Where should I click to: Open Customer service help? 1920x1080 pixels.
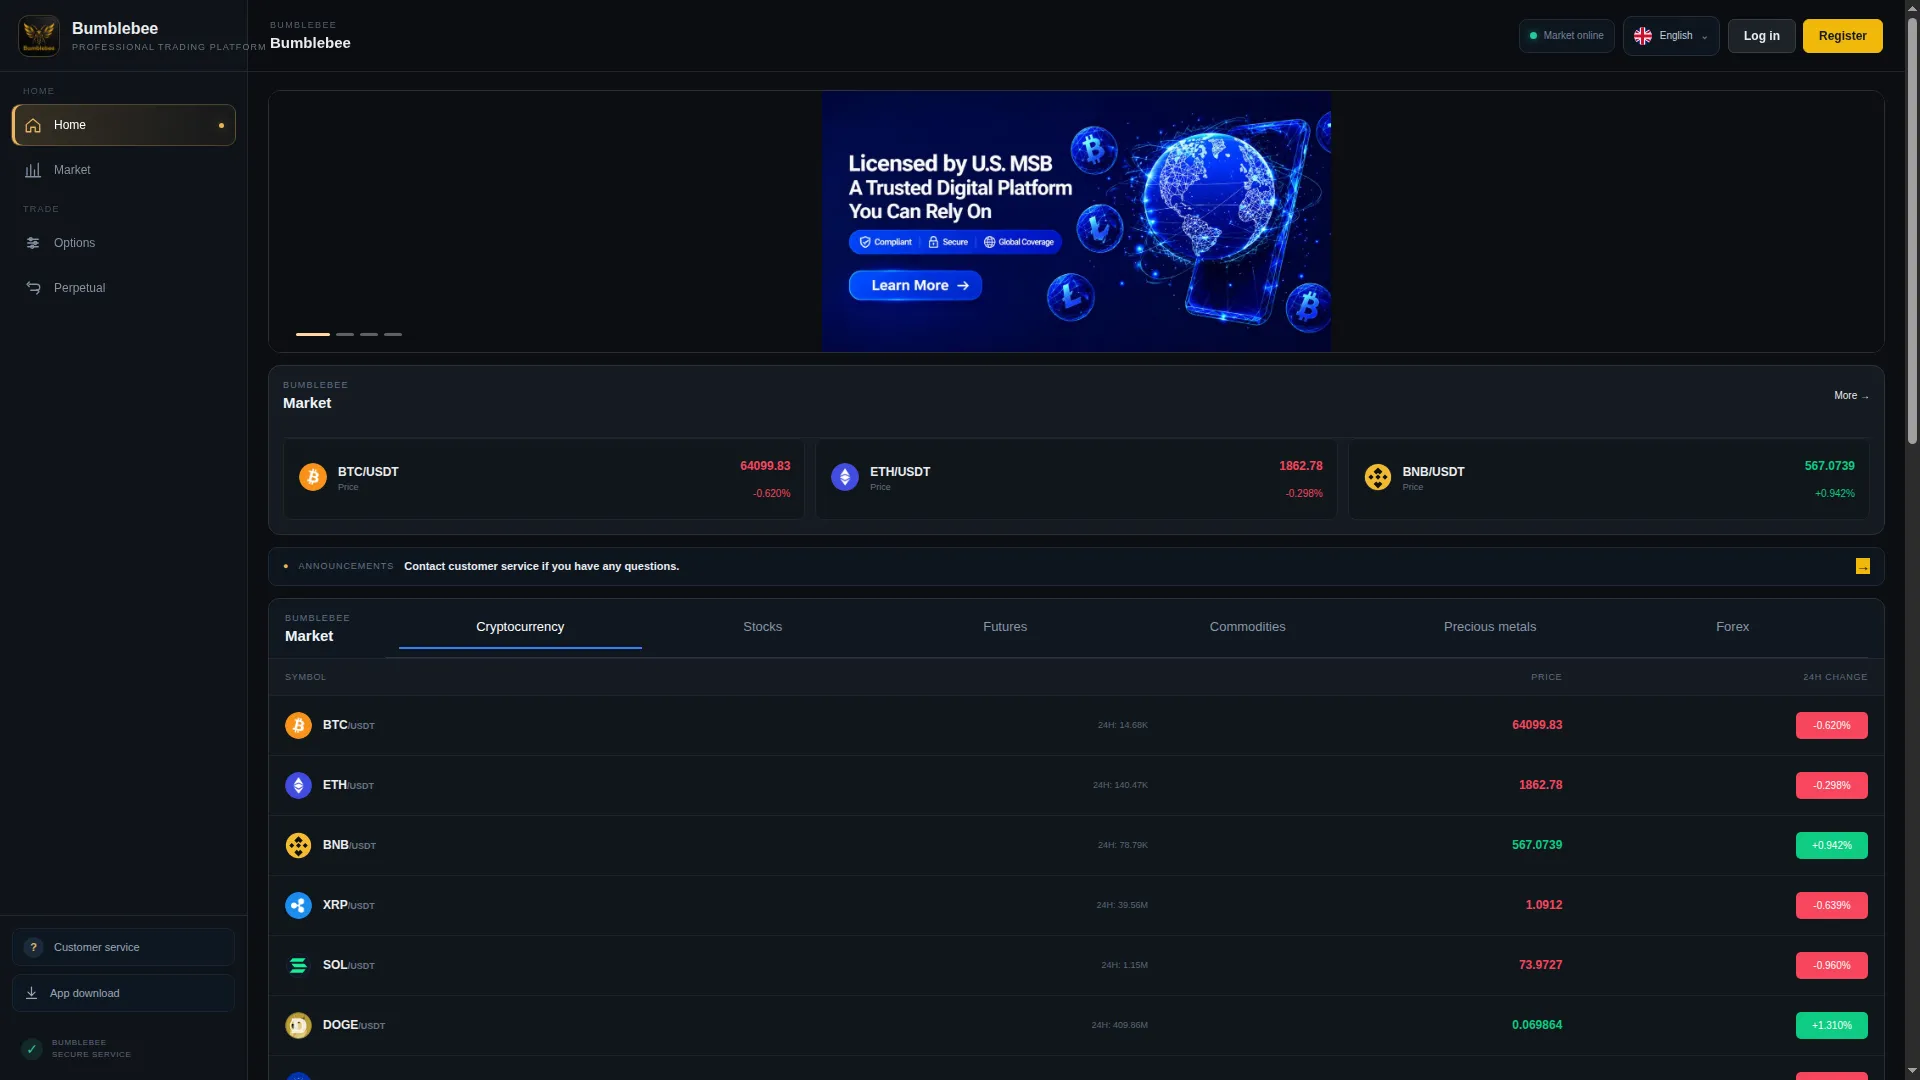[124, 947]
